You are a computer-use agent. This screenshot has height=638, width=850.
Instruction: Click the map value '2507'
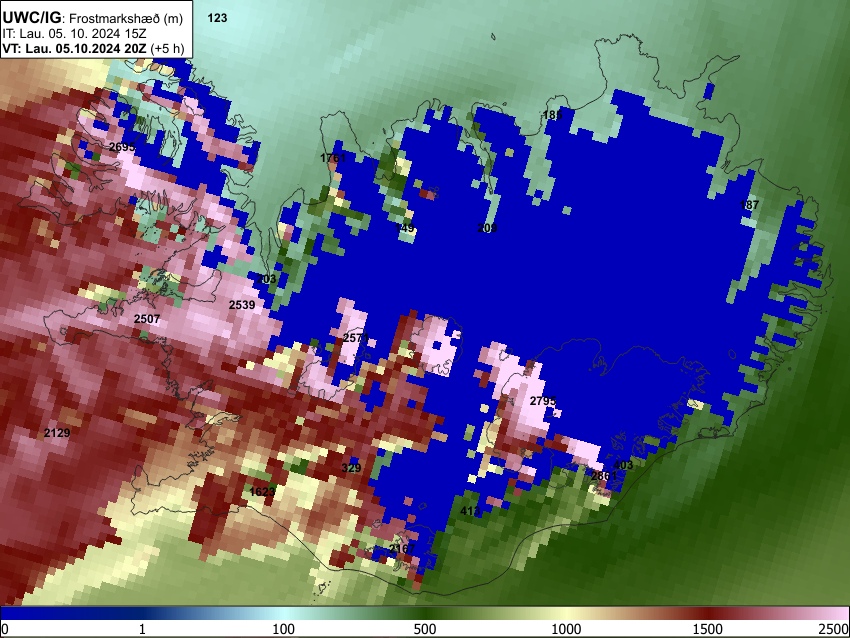point(146,319)
